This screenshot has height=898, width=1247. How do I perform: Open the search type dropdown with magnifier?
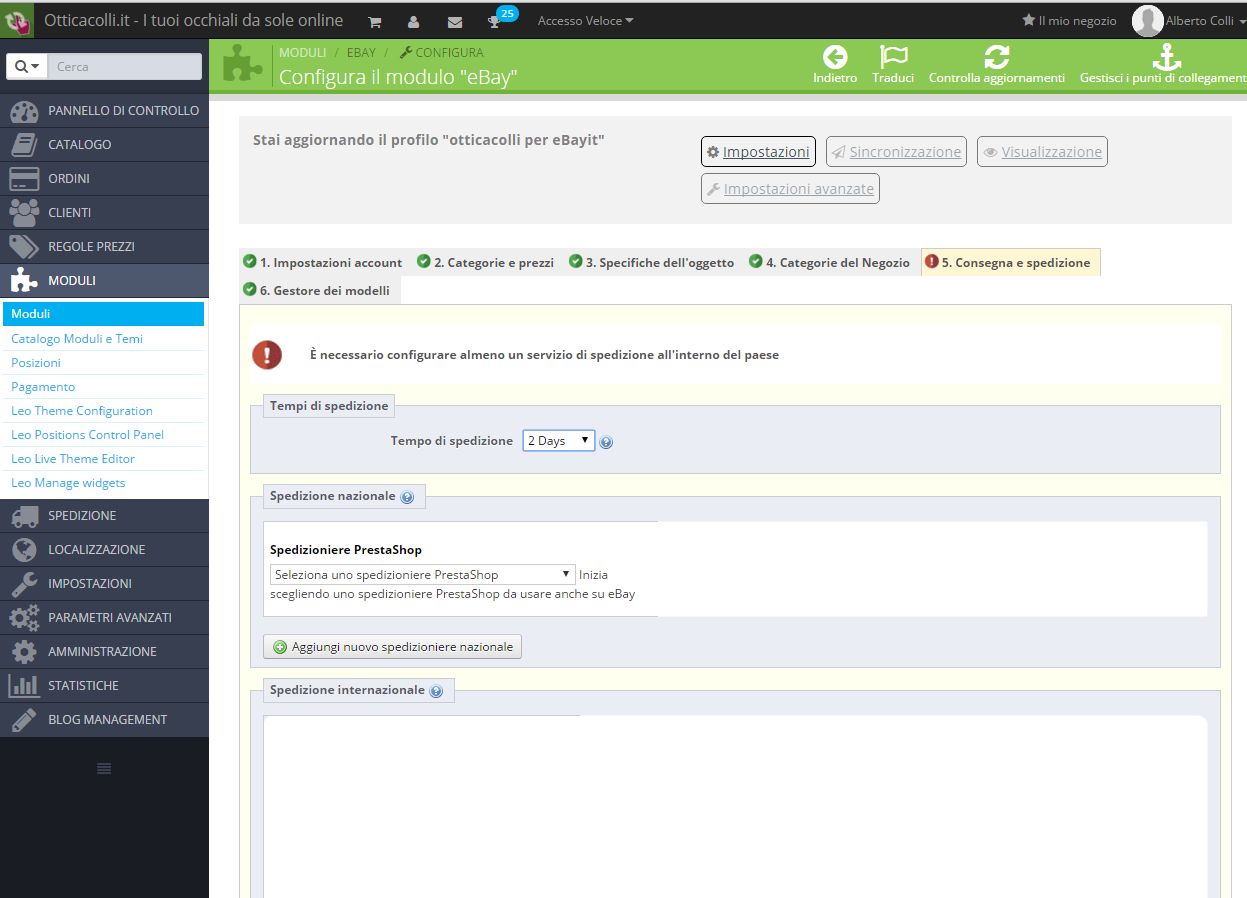click(x=27, y=67)
